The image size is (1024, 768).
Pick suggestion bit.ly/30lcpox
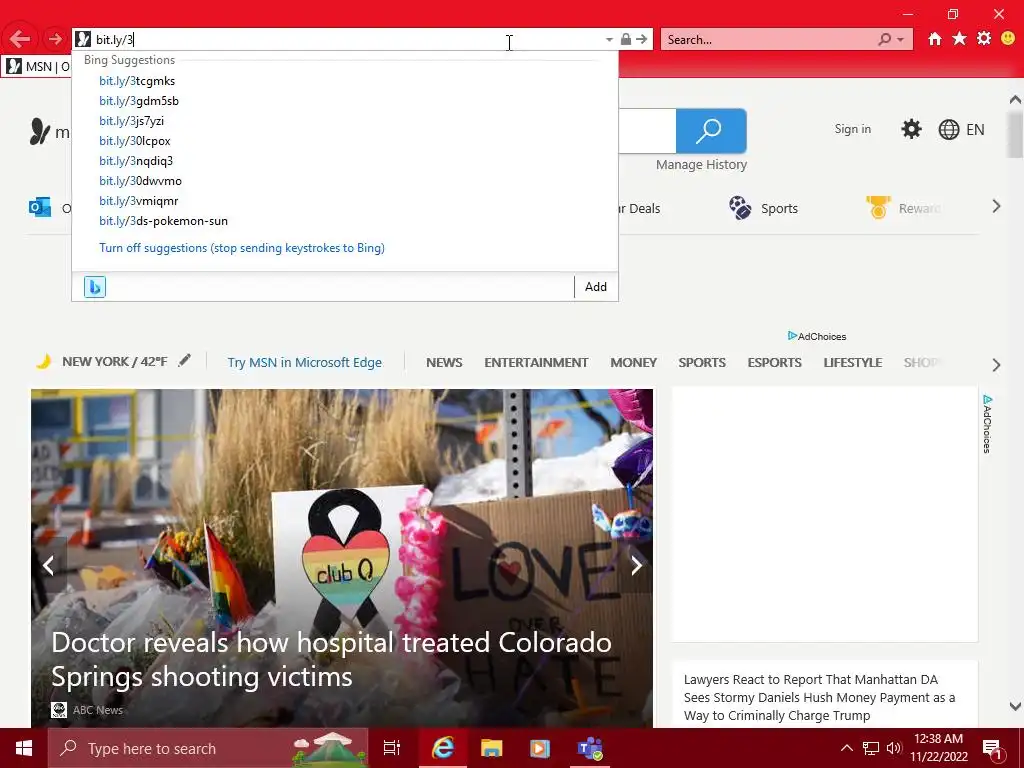tap(135, 141)
